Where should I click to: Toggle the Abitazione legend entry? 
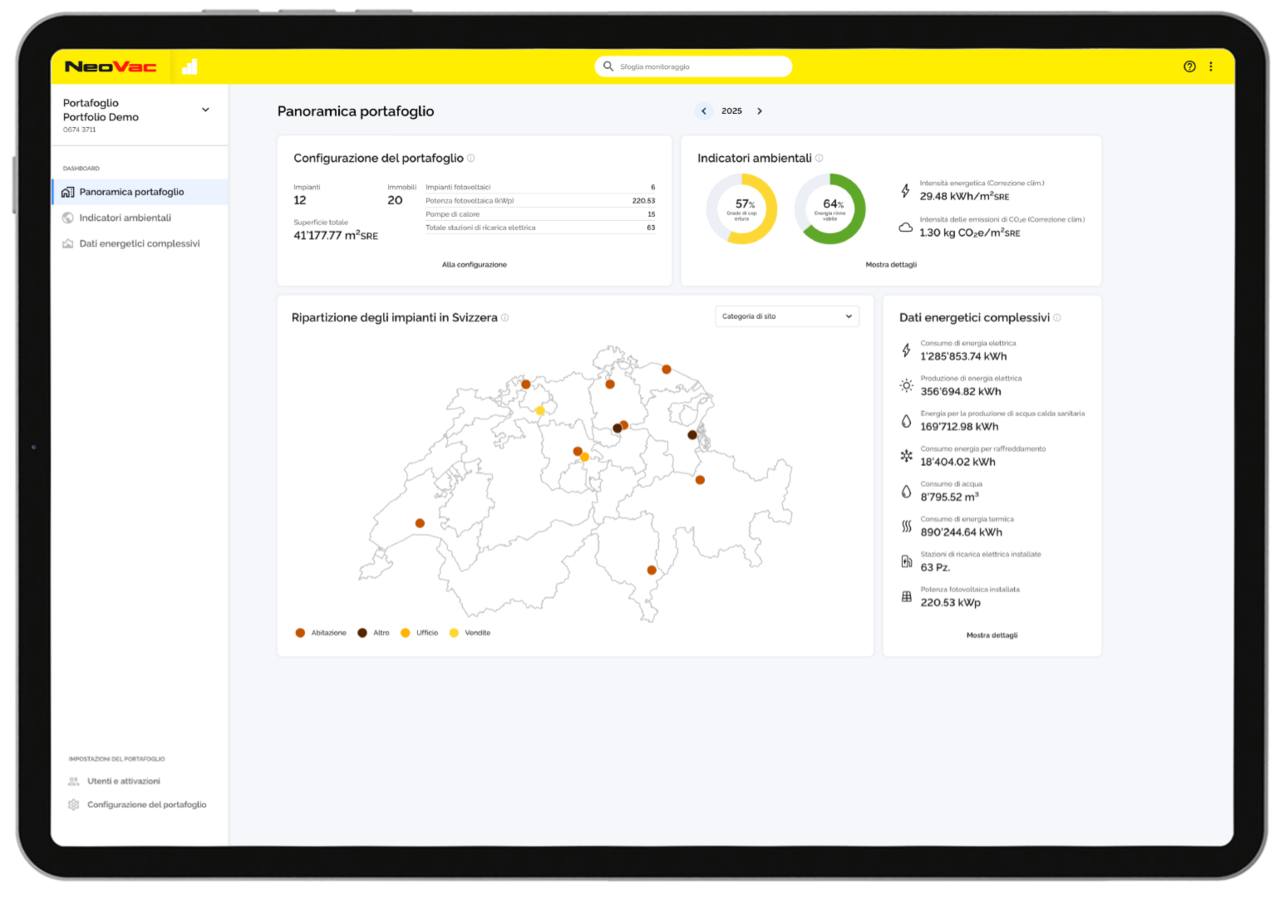pos(321,633)
